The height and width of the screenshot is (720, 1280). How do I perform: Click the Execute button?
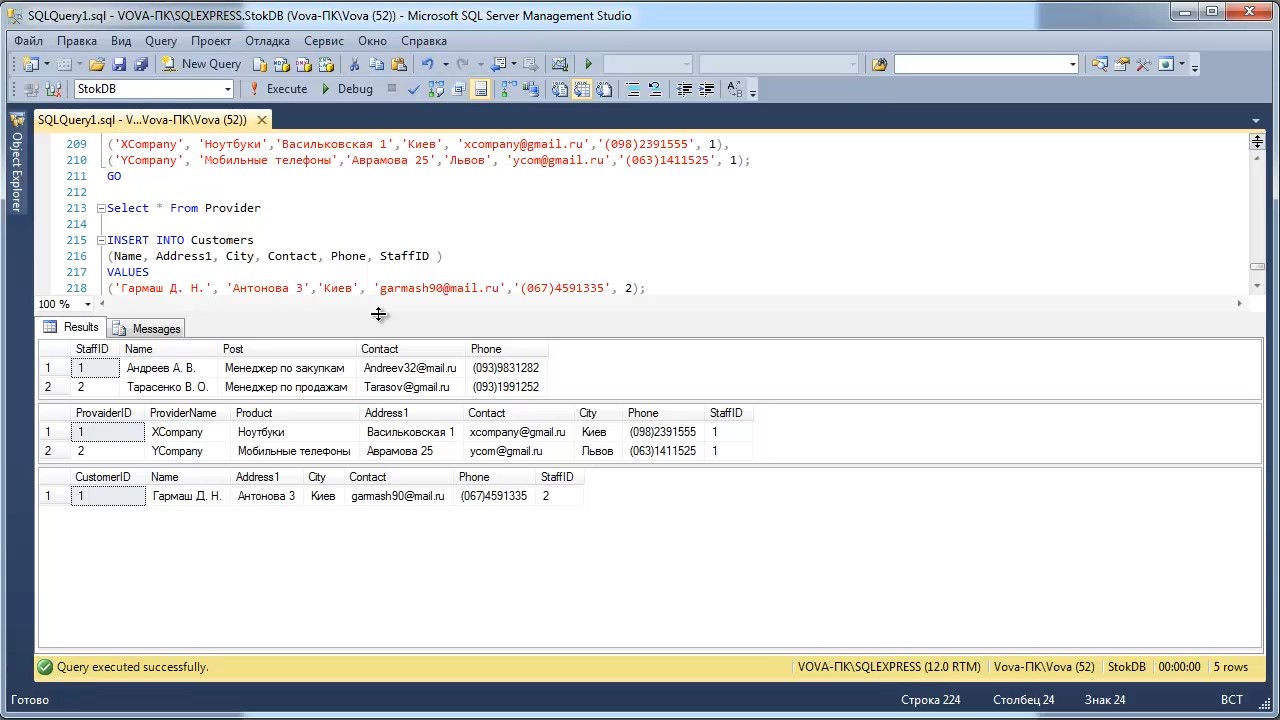point(277,89)
